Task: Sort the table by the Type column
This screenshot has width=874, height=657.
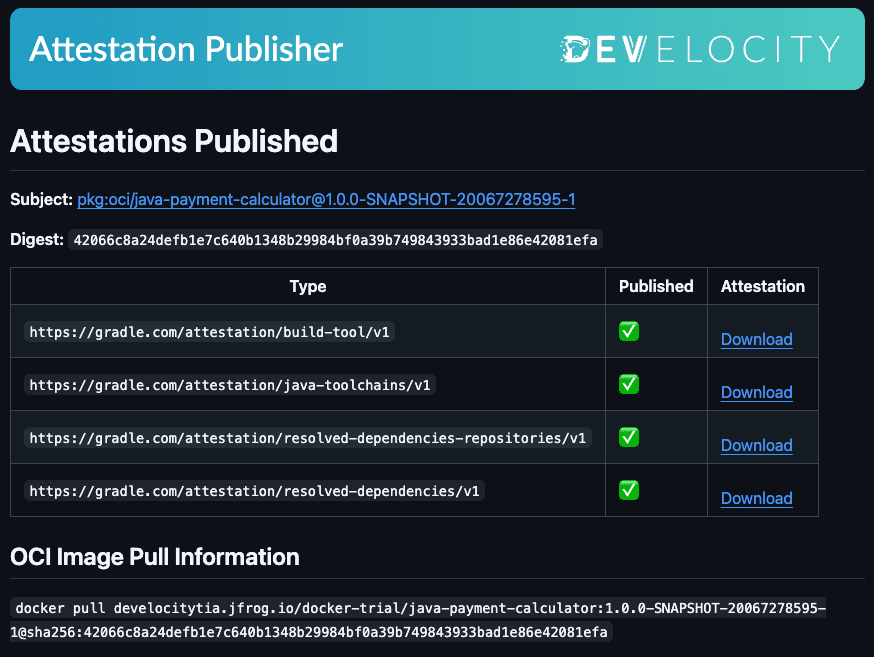Action: (307, 286)
